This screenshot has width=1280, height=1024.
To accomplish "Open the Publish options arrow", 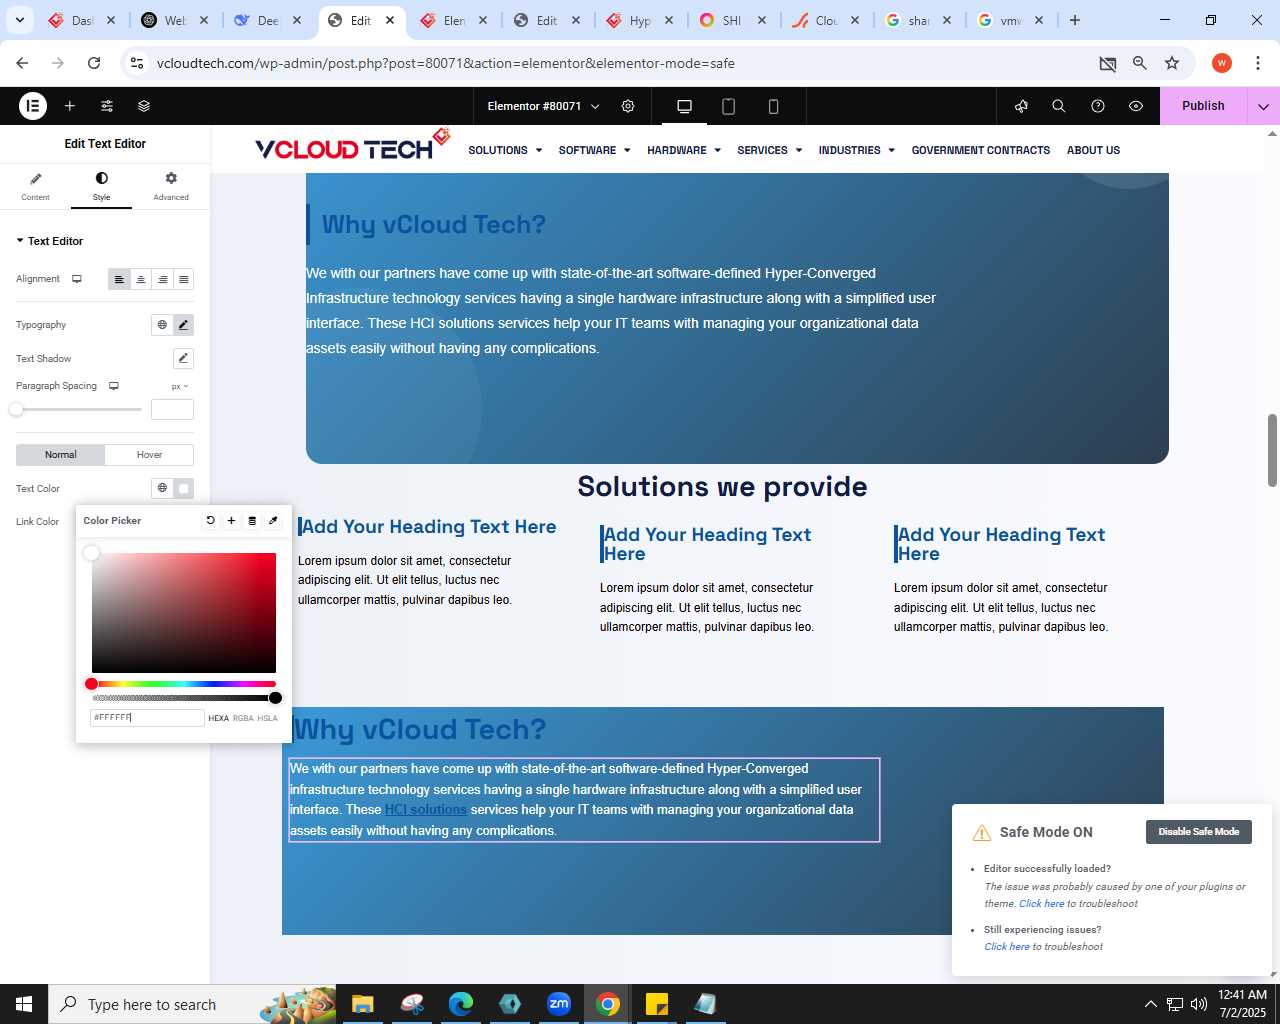I will [x=1263, y=106].
